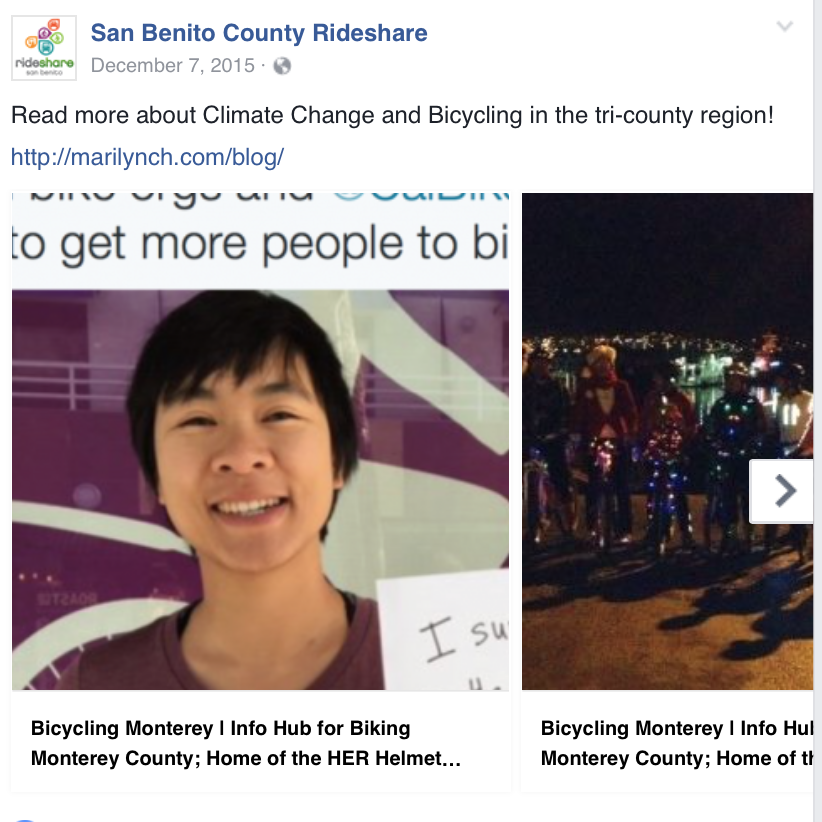The height and width of the screenshot is (822, 822).
Task: Open the post options dropdown chevron
Action: click(x=784, y=26)
